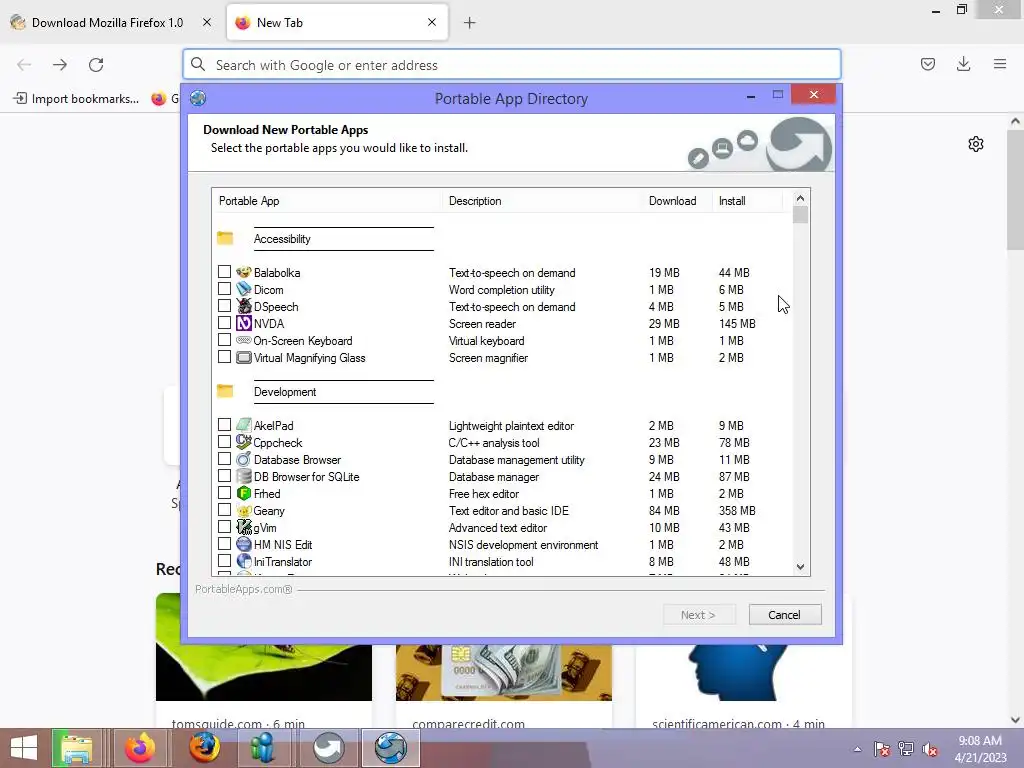Click the Portable App column header
This screenshot has width=1024, height=768.
327,201
